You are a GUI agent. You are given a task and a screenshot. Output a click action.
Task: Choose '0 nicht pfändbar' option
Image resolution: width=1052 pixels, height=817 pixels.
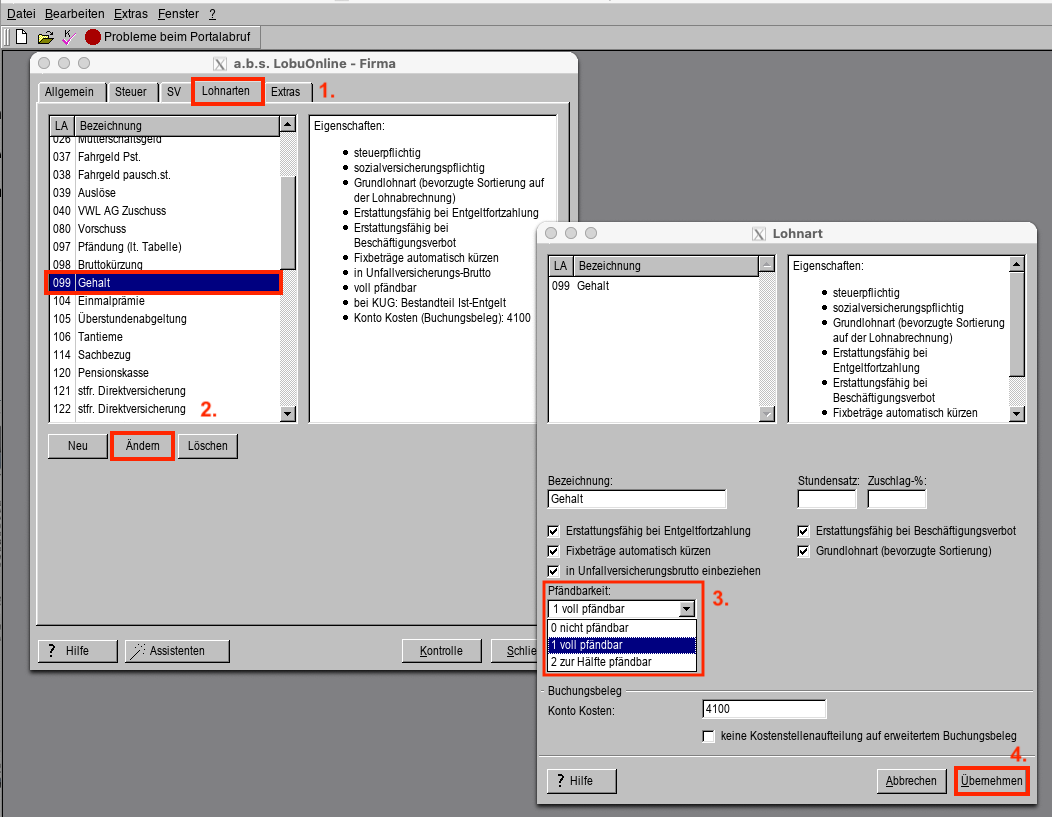click(x=621, y=628)
